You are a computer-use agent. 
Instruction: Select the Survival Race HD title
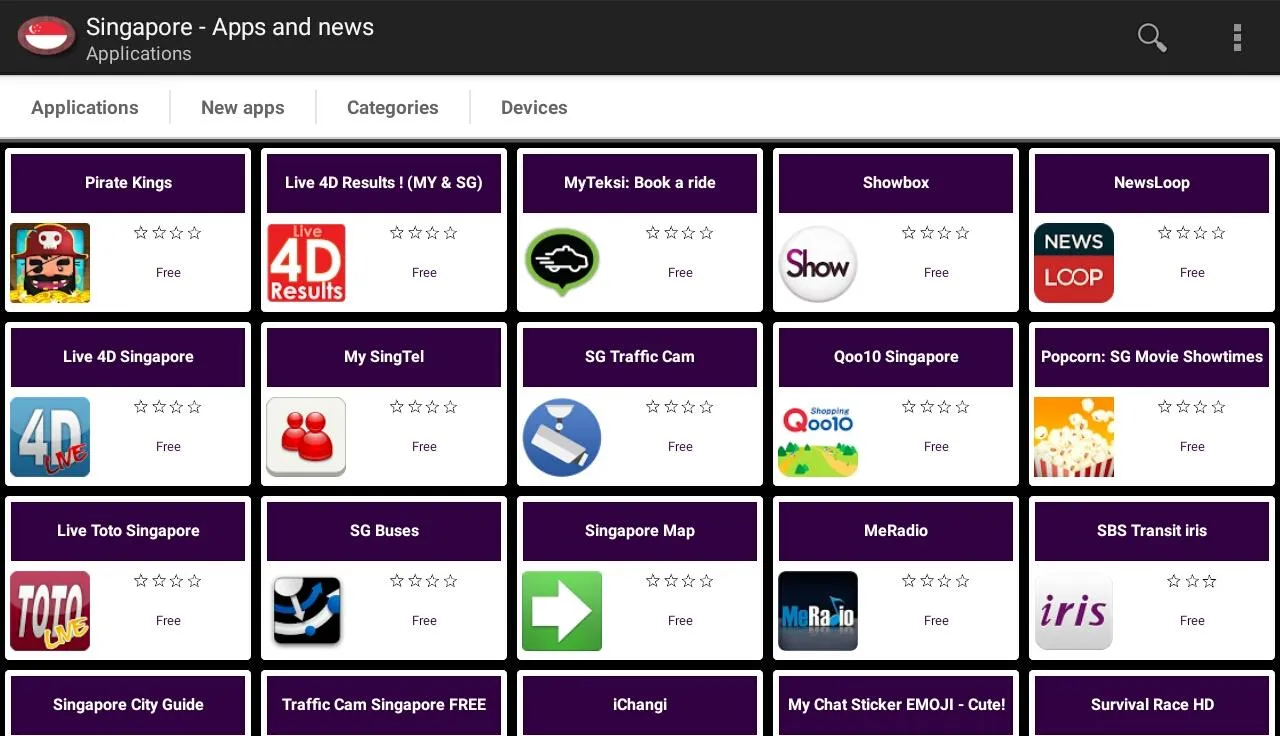pos(1152,704)
